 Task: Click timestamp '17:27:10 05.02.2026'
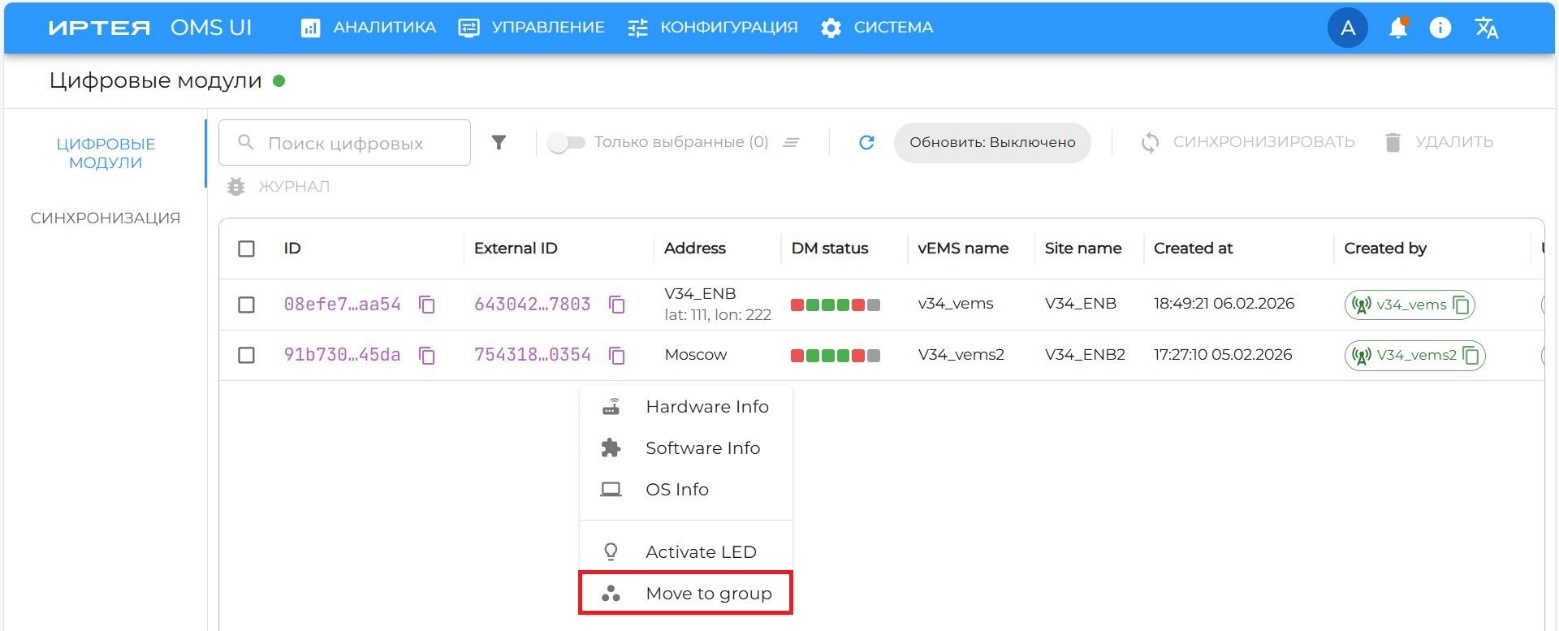(1223, 355)
